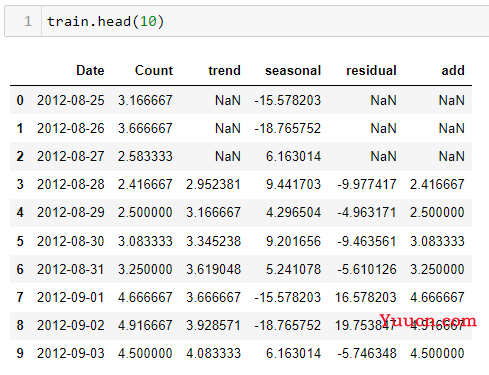The image size is (489, 375).
Task: Click the residual column header
Action: click(371, 70)
